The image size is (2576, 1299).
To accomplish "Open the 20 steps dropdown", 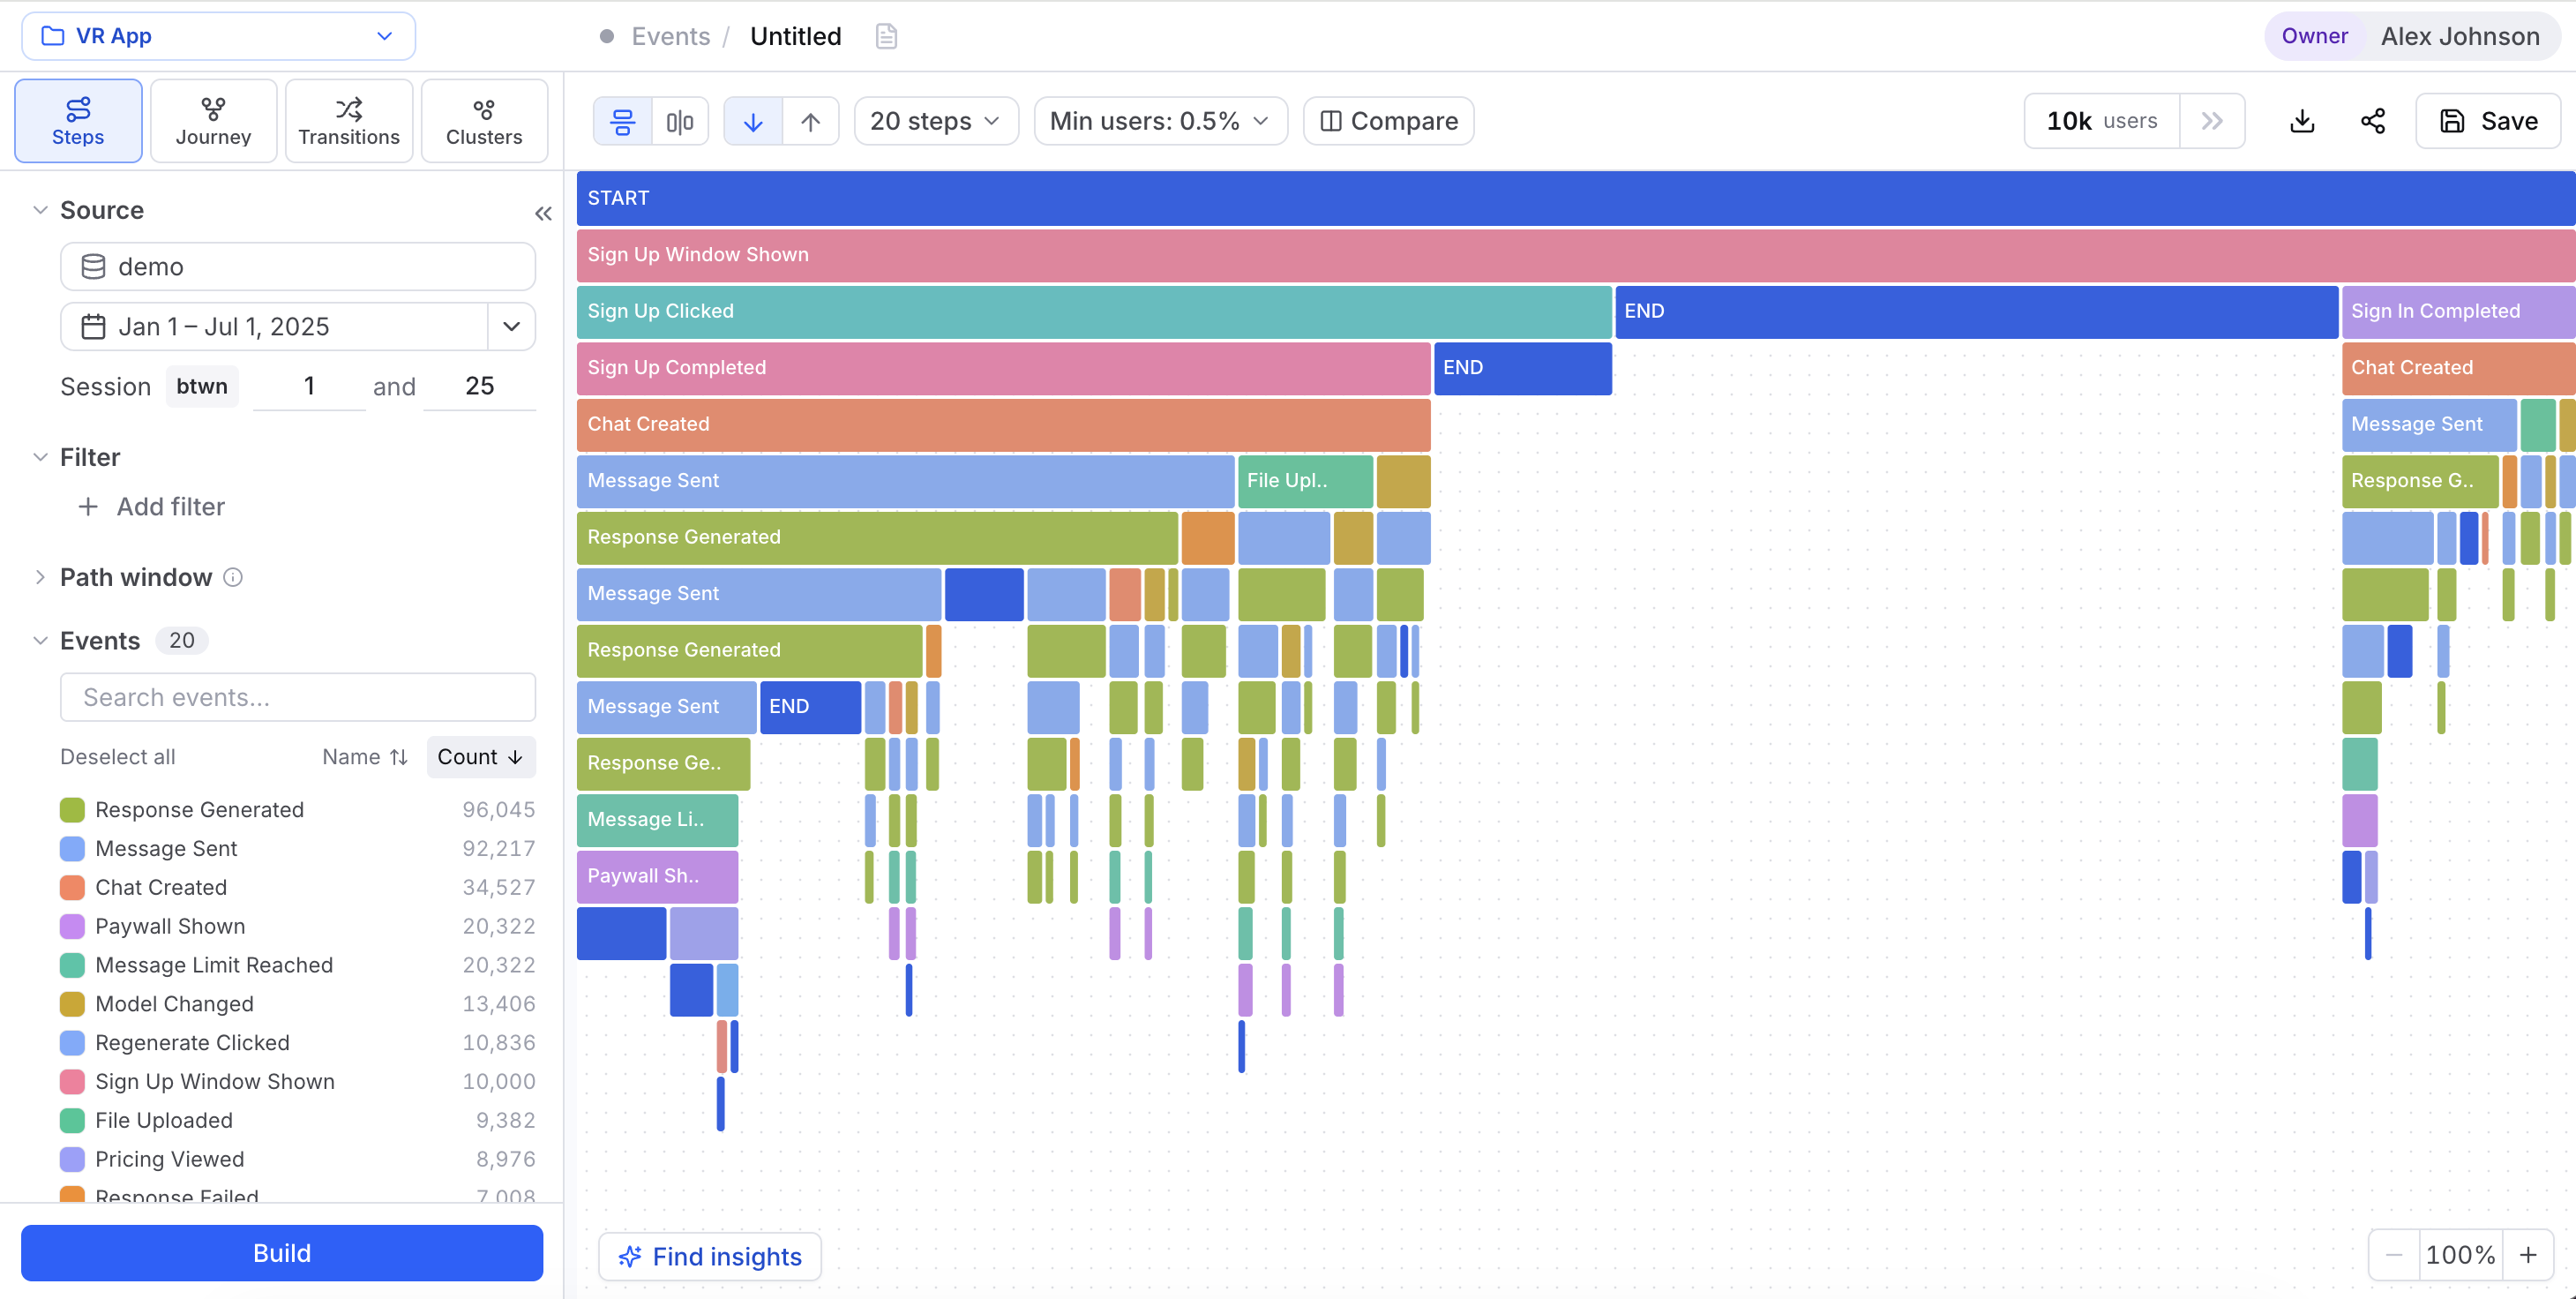I will coord(935,121).
